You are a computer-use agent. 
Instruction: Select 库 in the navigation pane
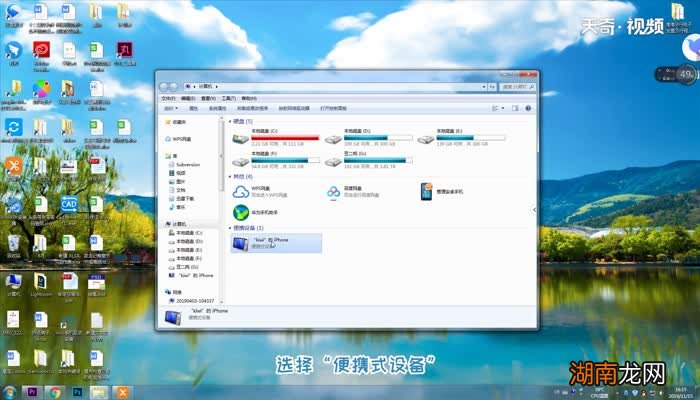pos(171,156)
